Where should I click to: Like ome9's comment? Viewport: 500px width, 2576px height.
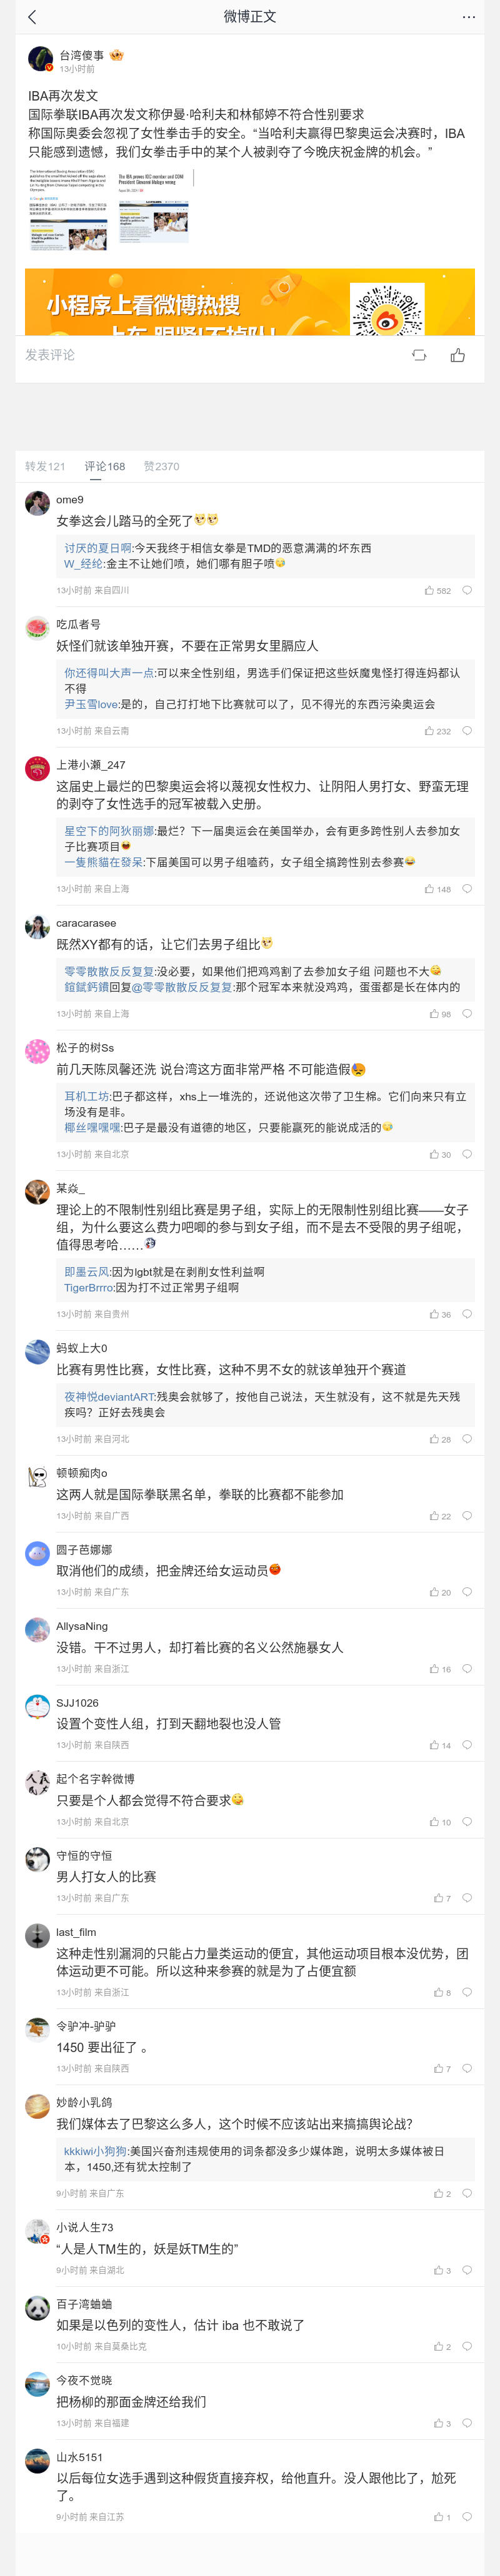click(x=430, y=591)
